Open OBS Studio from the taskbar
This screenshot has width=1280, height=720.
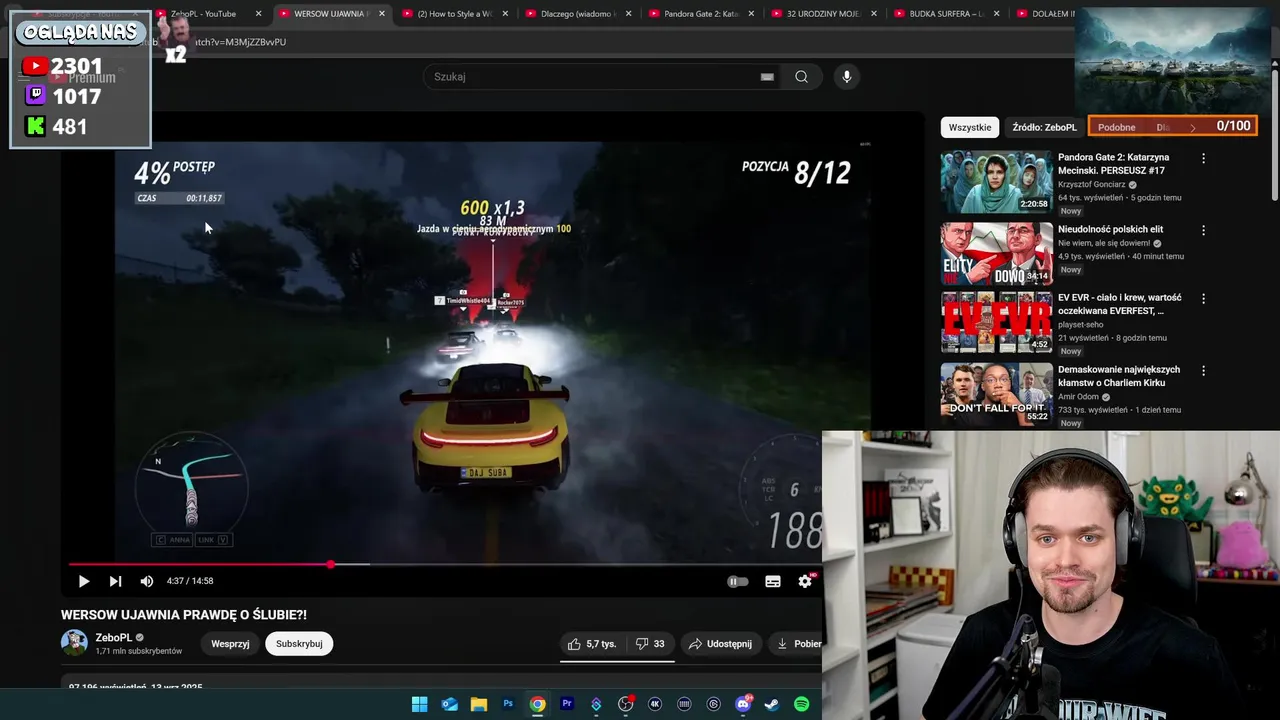tap(626, 704)
